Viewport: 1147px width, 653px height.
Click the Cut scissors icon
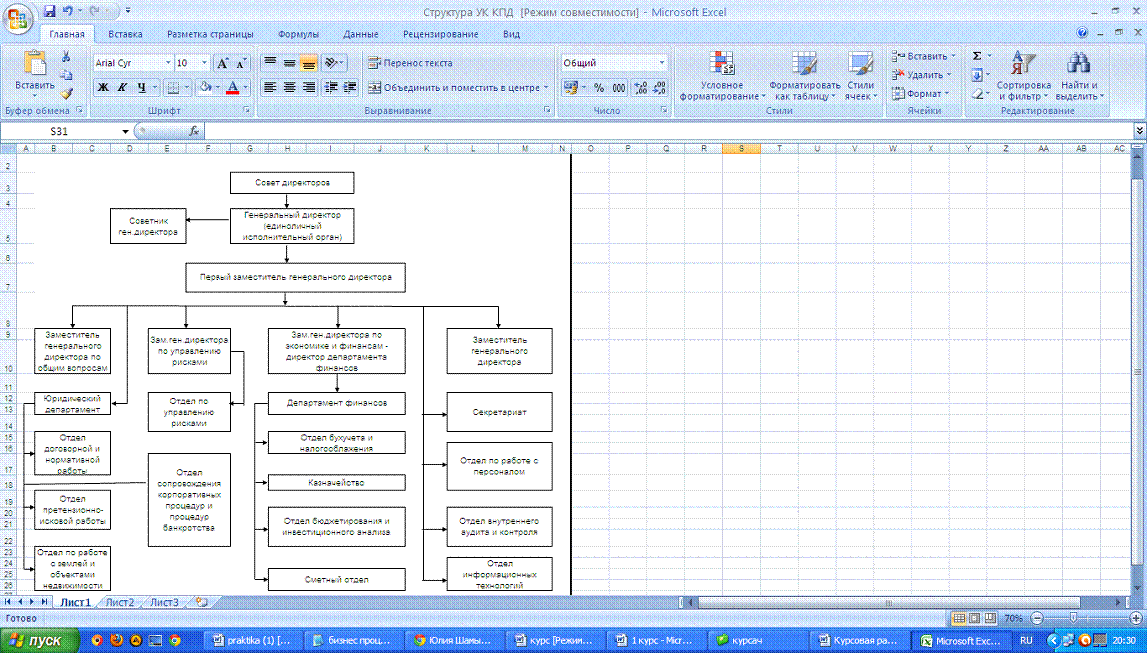[x=67, y=57]
